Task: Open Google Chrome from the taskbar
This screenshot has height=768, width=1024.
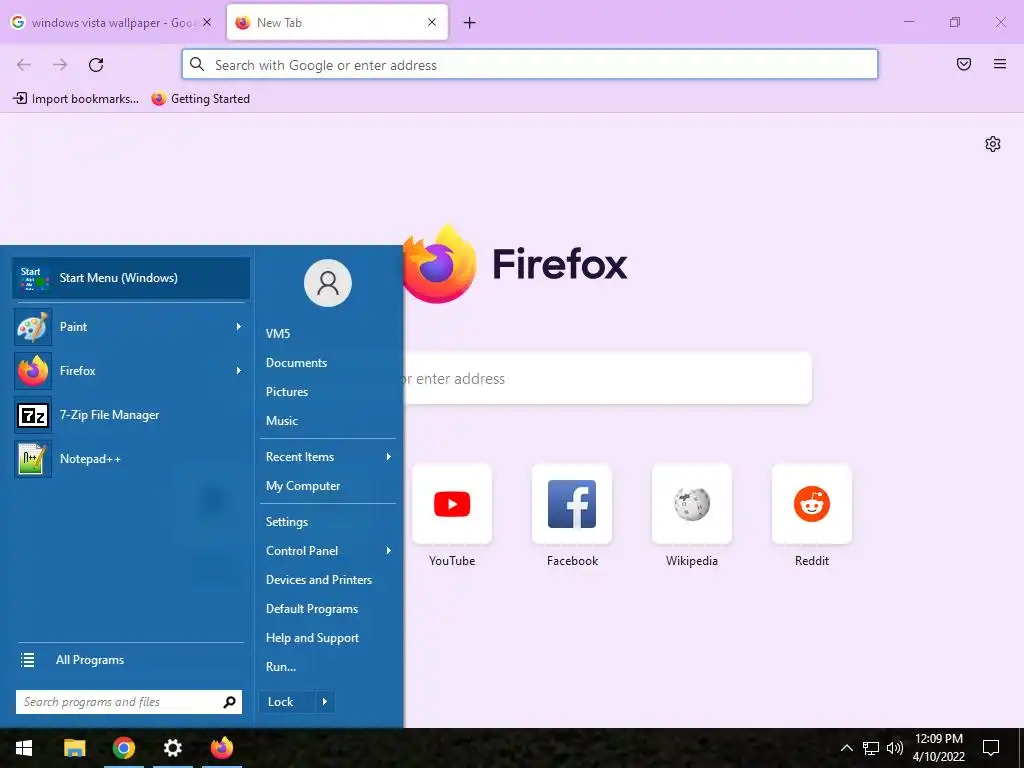Action: [123, 748]
